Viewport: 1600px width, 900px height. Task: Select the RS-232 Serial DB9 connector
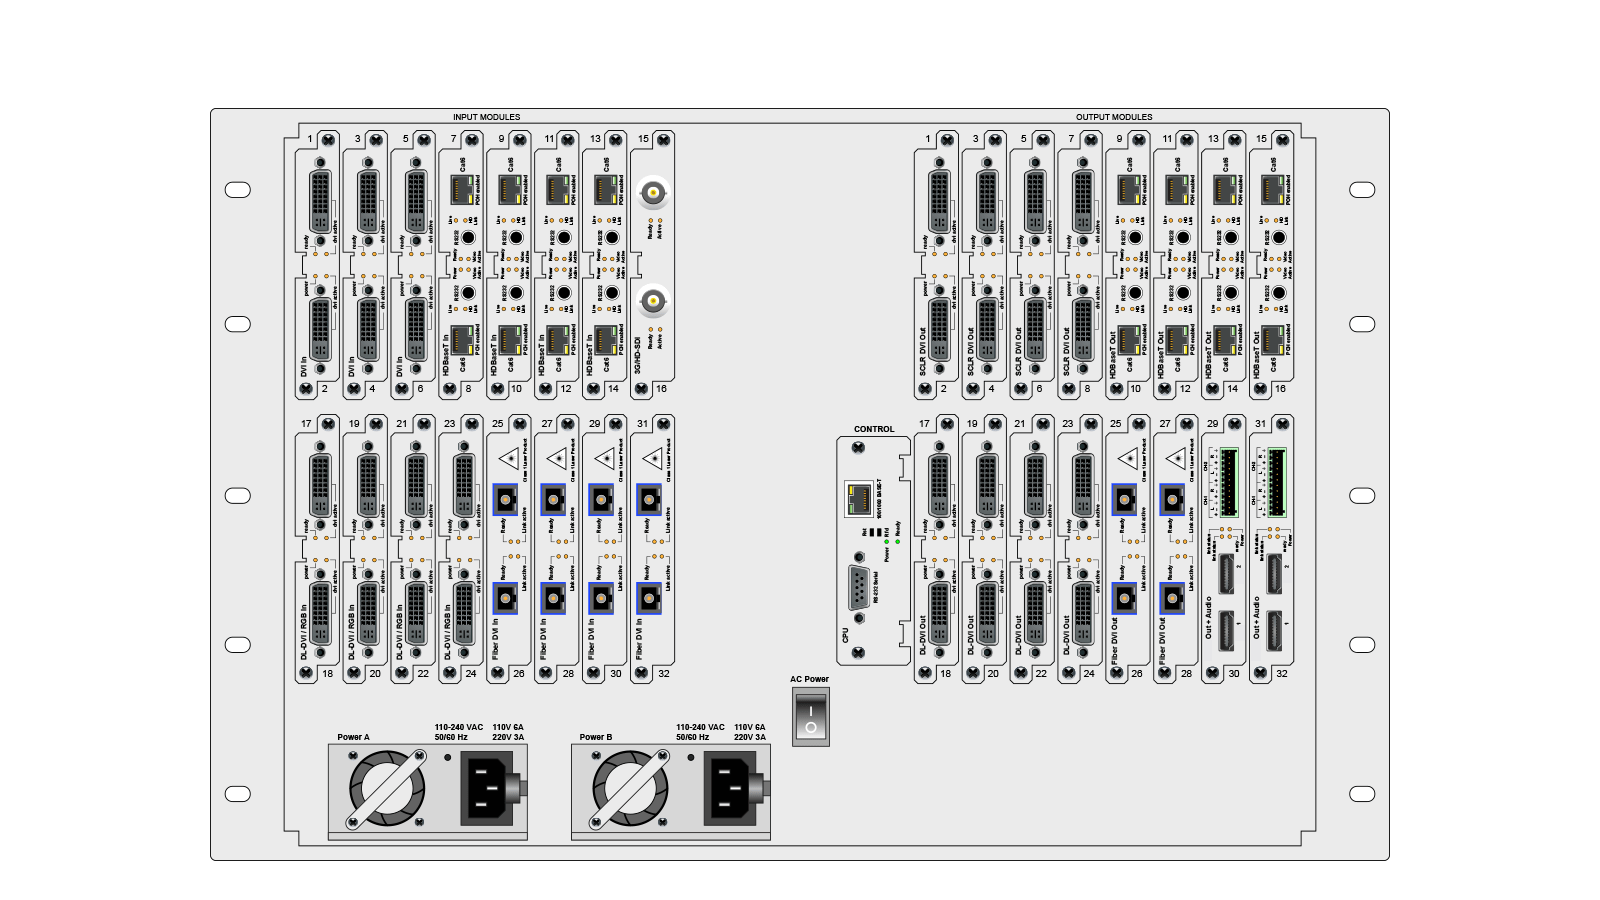[x=857, y=587]
